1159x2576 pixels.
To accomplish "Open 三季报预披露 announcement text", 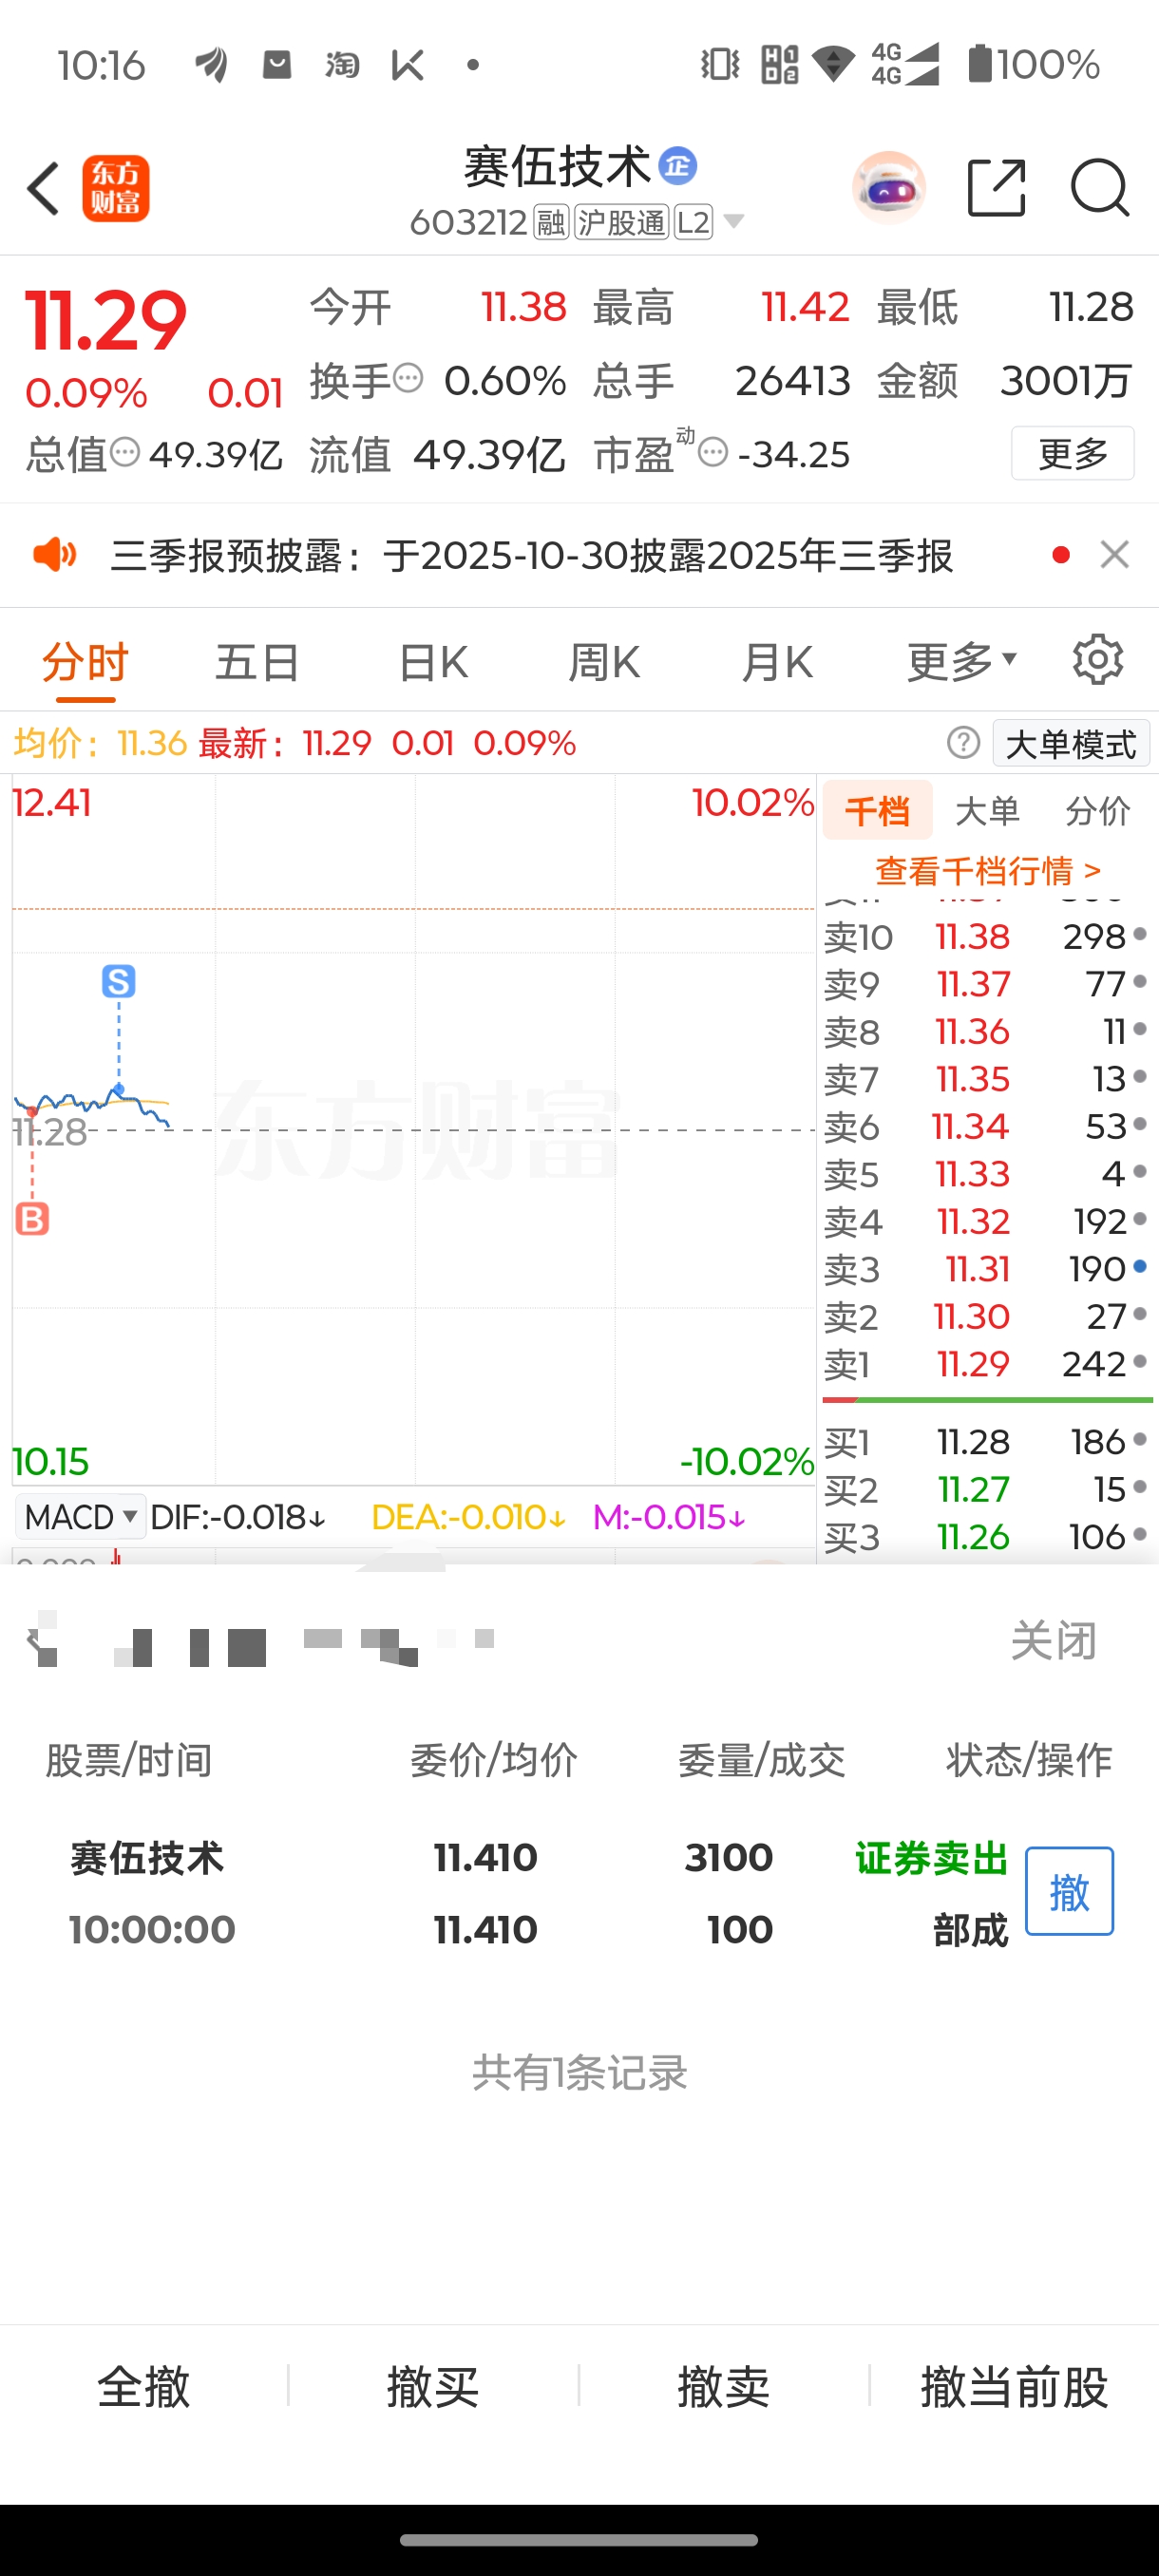I will point(531,555).
